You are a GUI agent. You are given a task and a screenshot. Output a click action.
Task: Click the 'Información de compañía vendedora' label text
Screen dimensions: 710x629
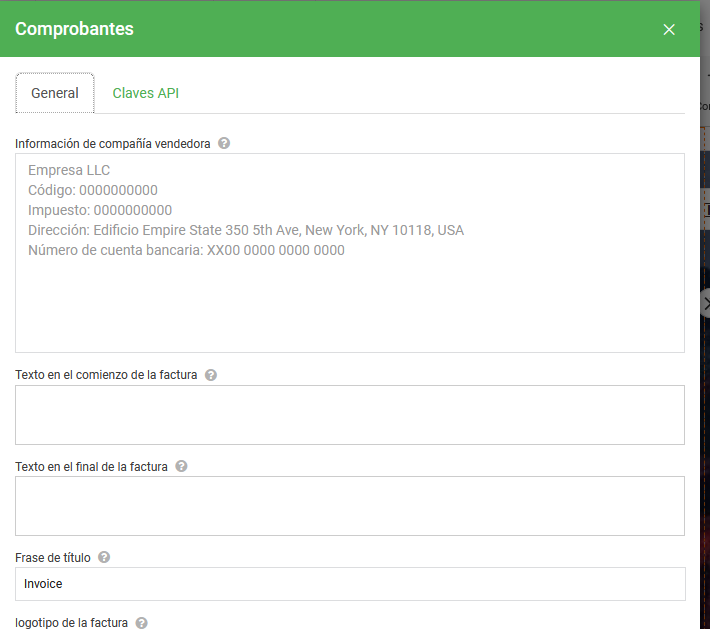pos(113,144)
